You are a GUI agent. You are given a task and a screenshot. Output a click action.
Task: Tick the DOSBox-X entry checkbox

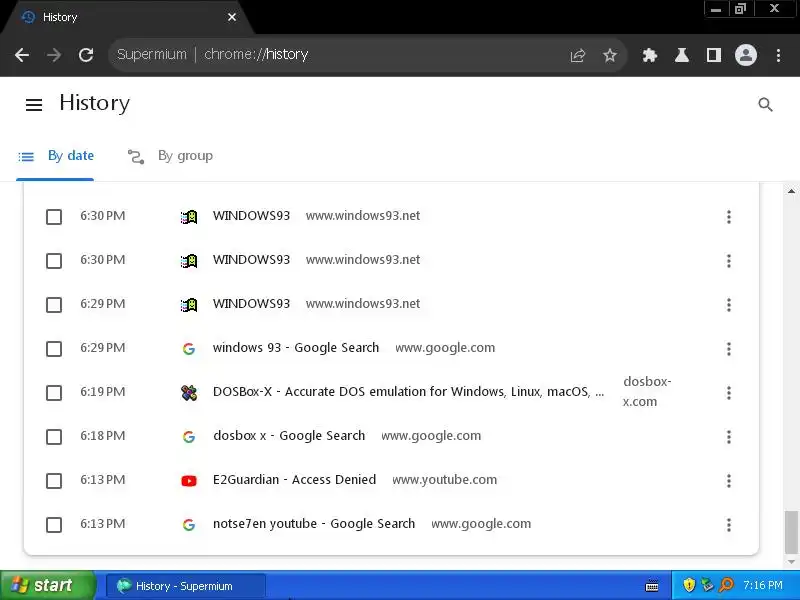coord(54,393)
